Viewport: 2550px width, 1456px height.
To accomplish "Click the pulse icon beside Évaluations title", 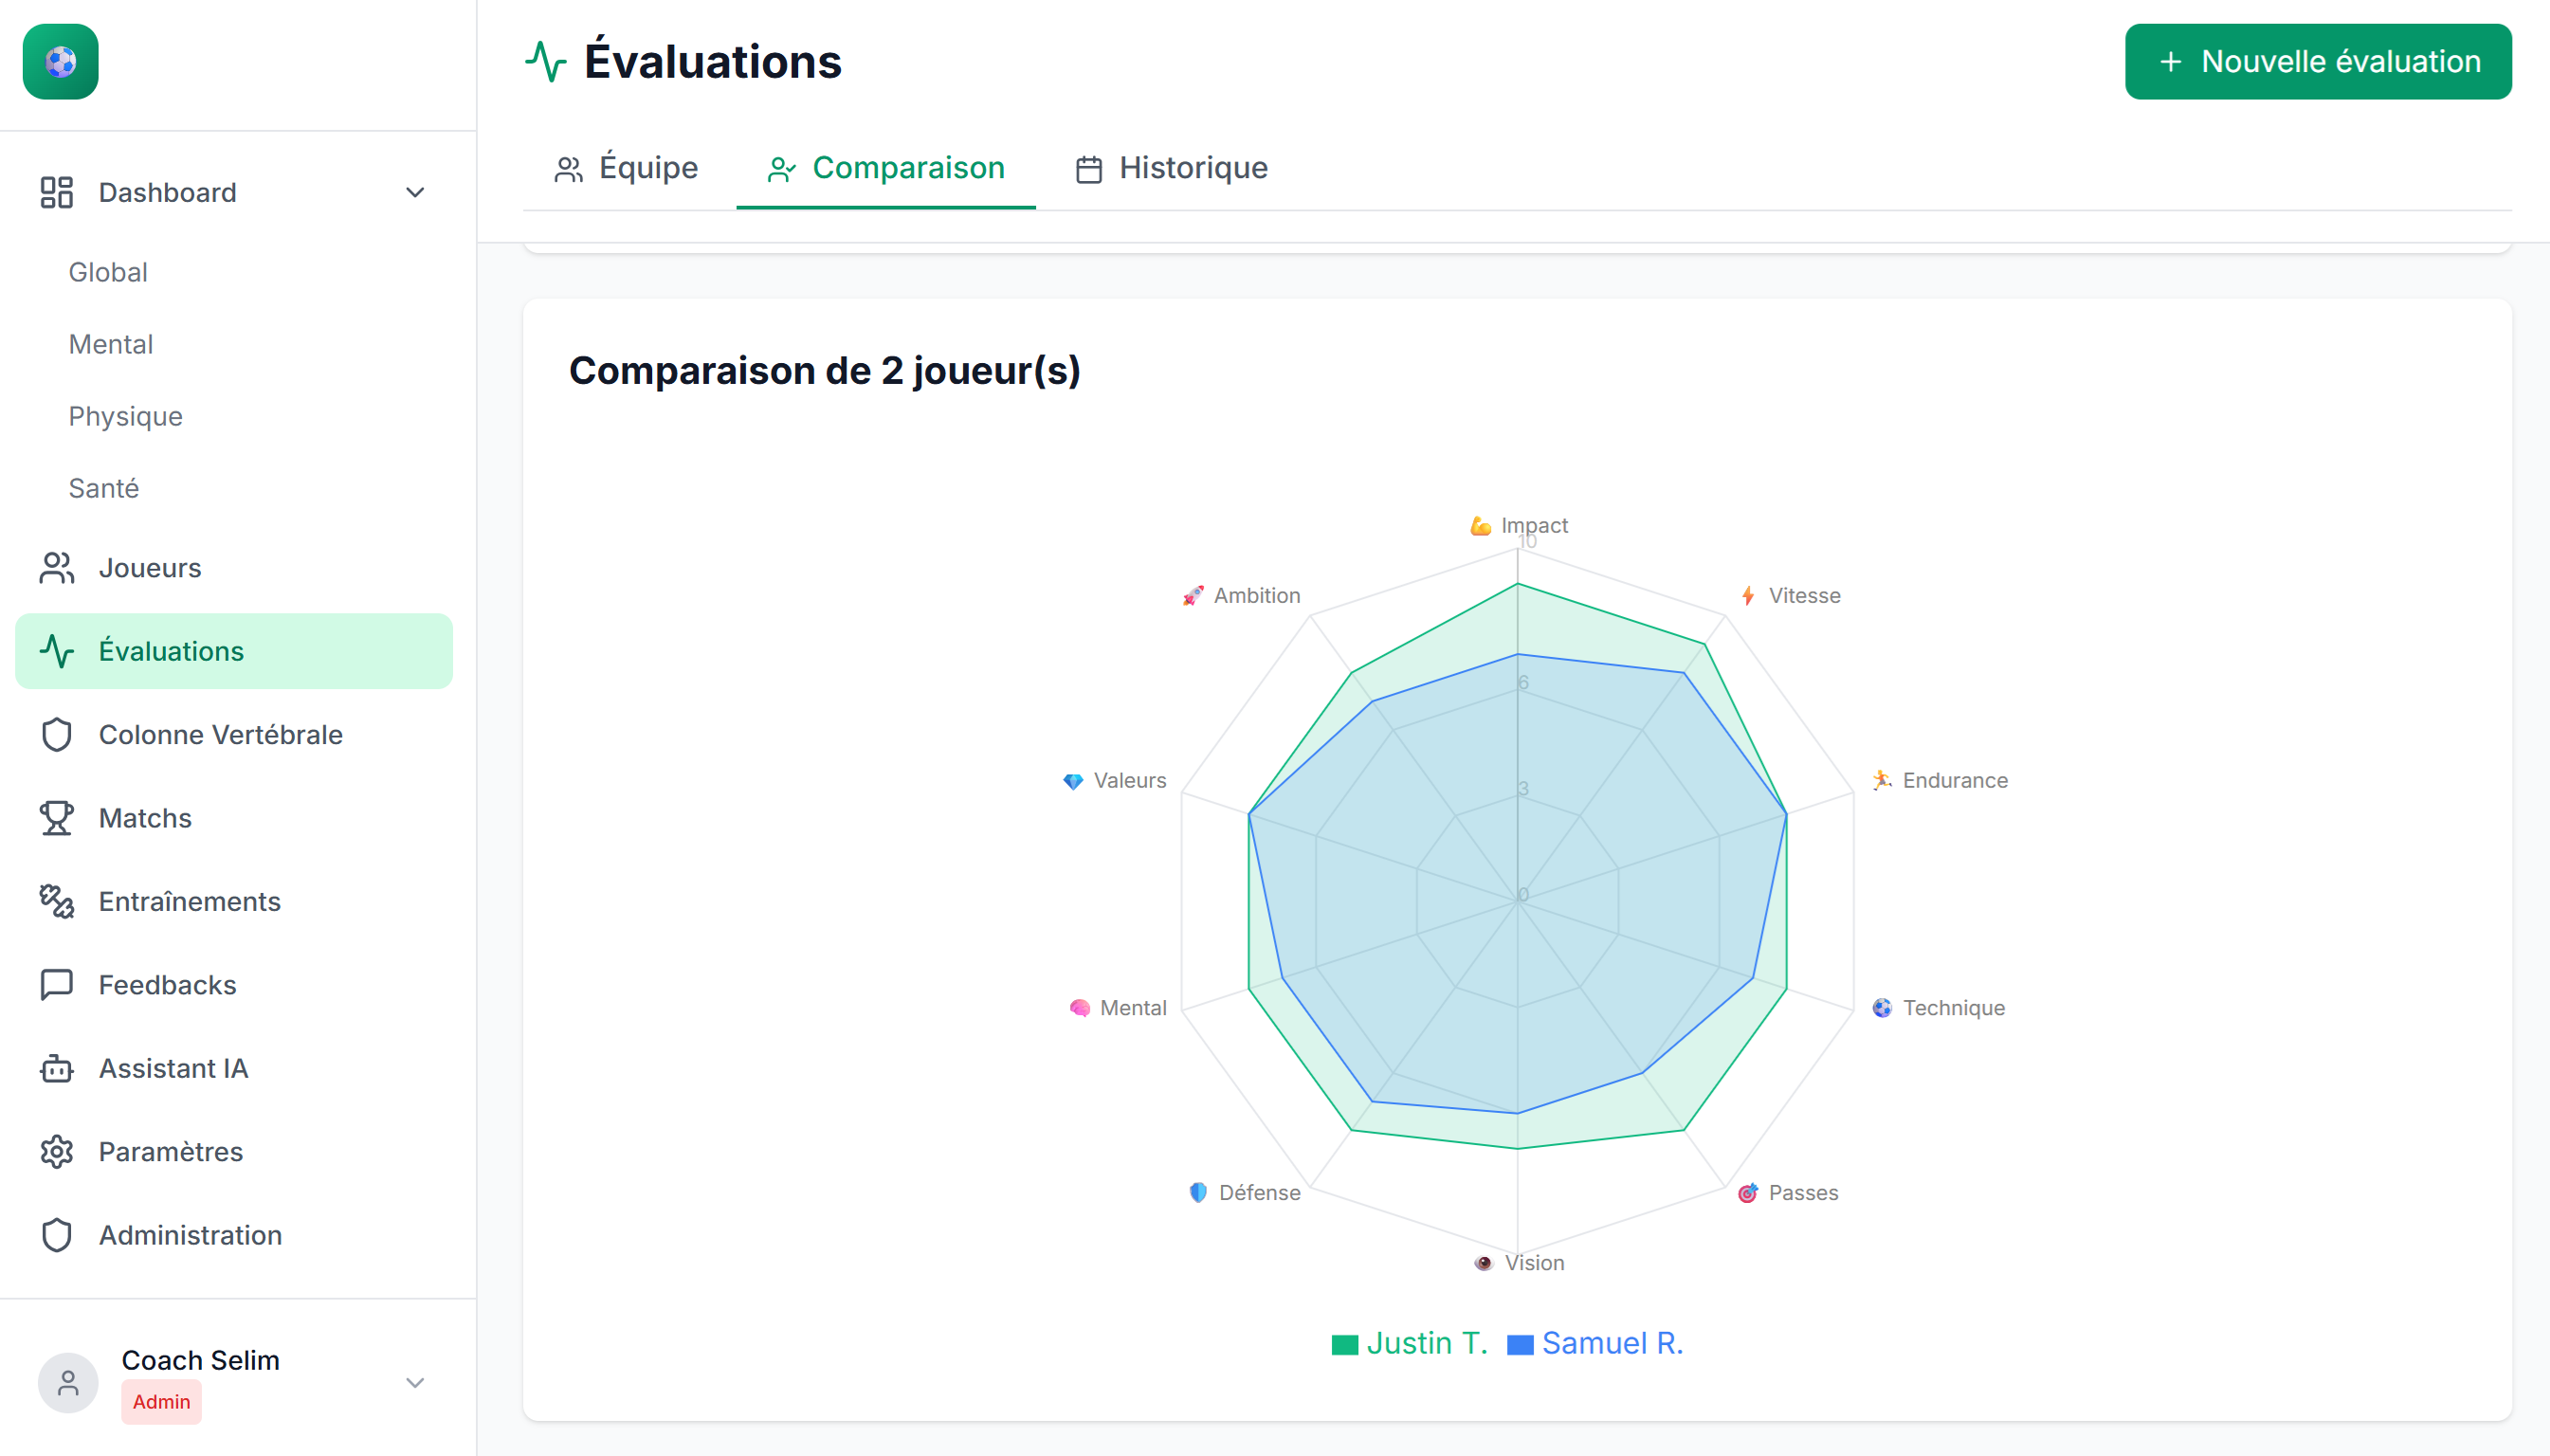I will click(x=546, y=61).
